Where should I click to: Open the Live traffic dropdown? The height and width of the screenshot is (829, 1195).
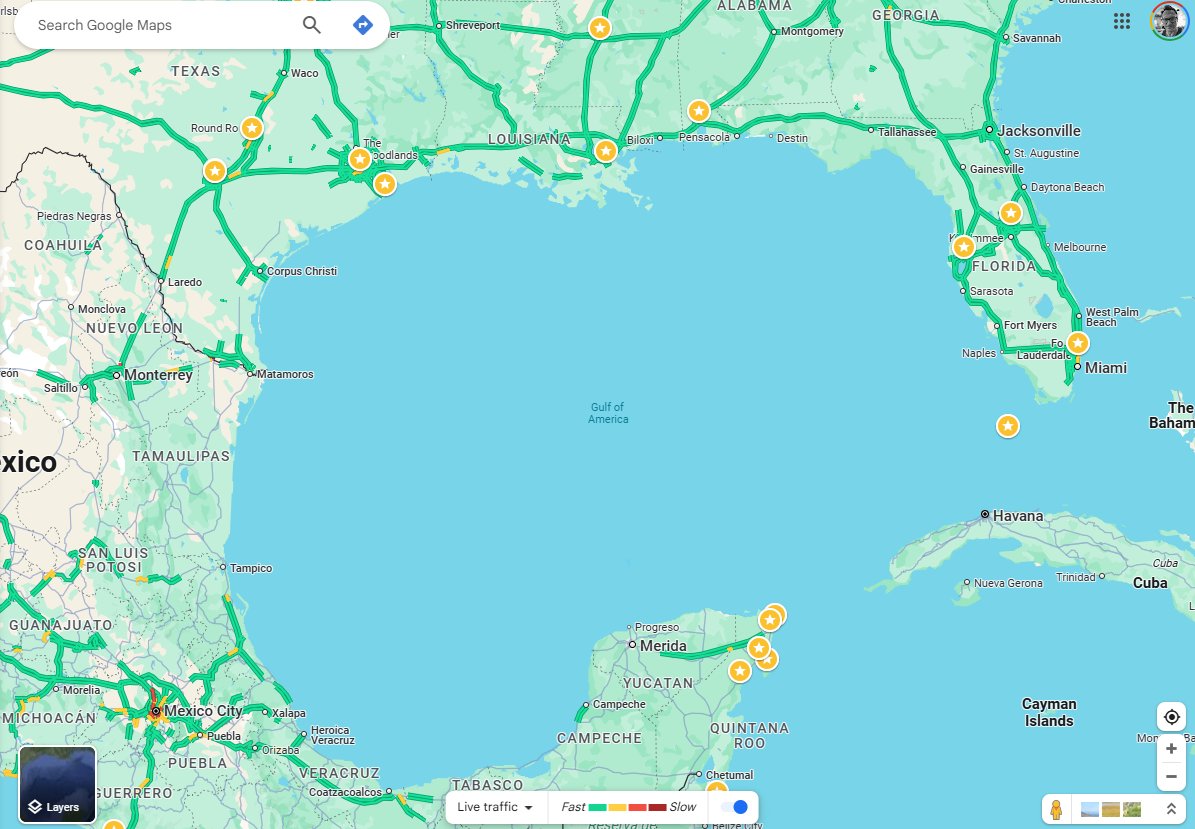click(495, 807)
